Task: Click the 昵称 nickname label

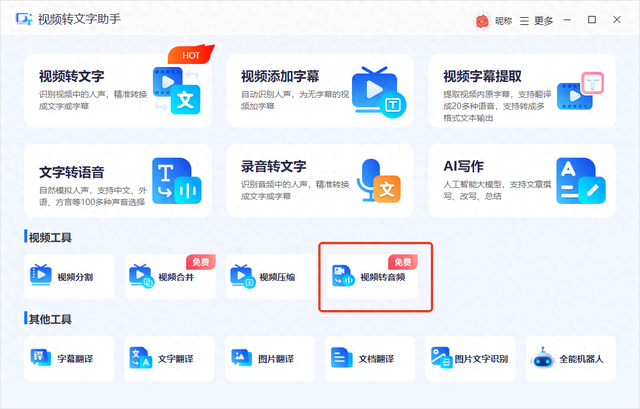Action: click(504, 21)
